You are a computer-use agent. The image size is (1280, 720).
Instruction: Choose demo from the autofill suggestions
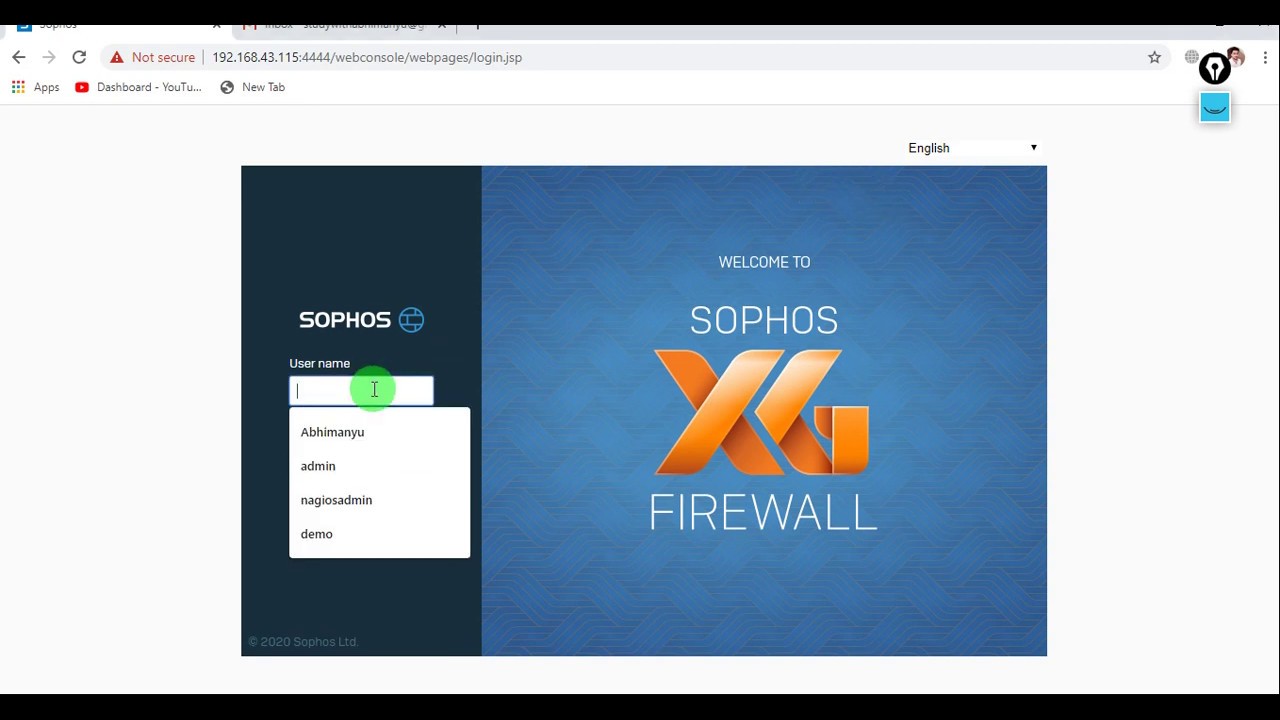coord(379,534)
